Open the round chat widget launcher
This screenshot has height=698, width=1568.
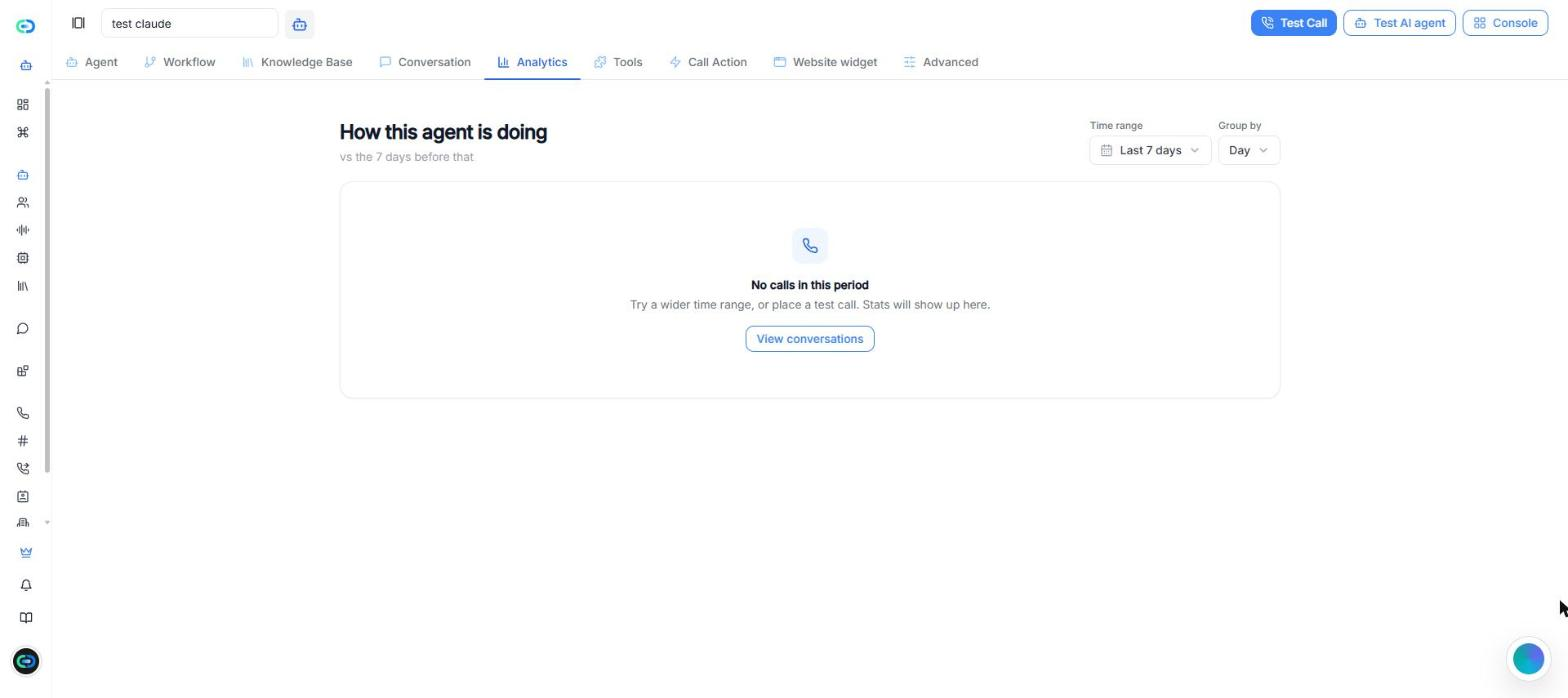pos(1528,659)
